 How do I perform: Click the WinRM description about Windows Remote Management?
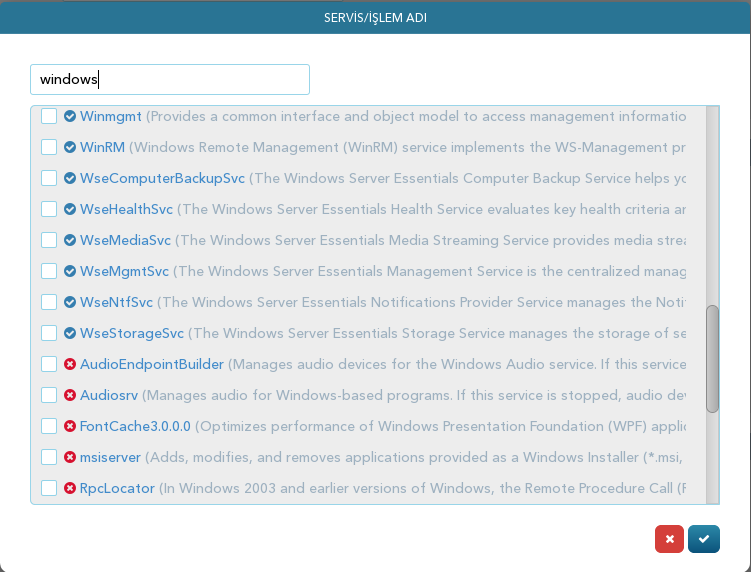point(408,147)
